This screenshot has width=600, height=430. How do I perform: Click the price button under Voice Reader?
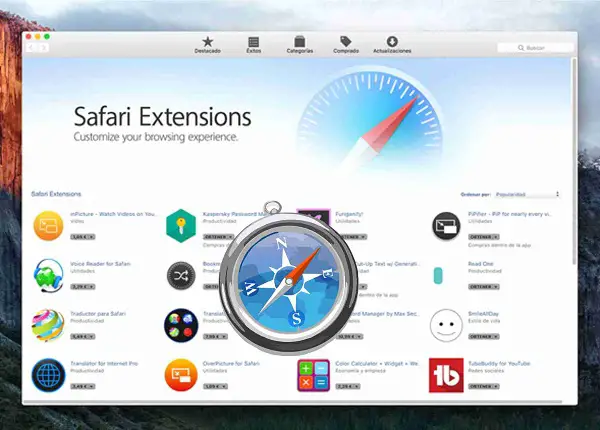pyautogui.click(x=83, y=287)
